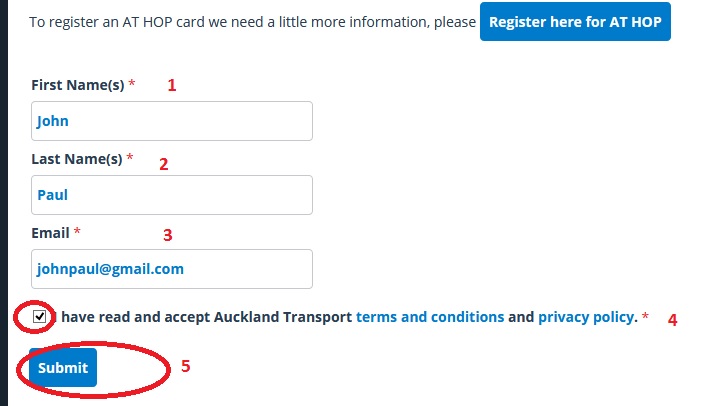Click the Register here for AT HOP button
722x406 pixels.
tap(575, 22)
